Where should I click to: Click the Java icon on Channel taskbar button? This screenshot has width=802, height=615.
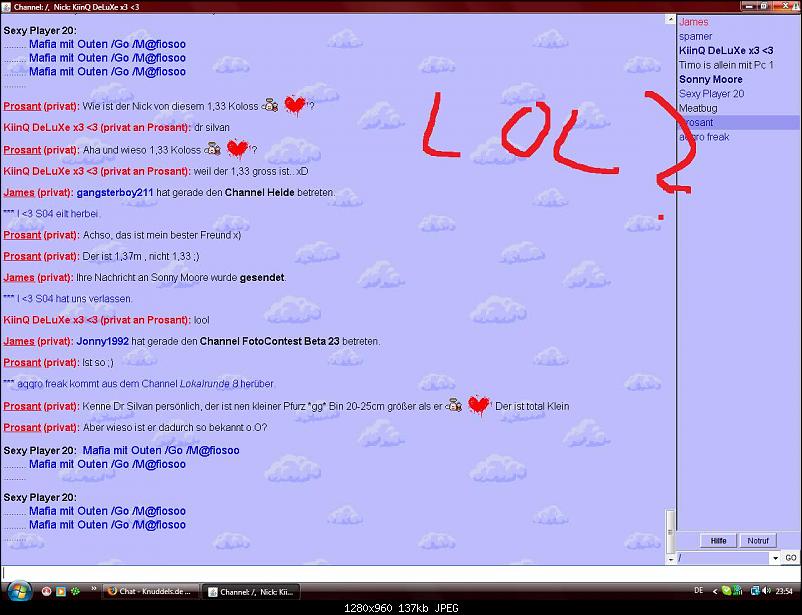point(212,591)
